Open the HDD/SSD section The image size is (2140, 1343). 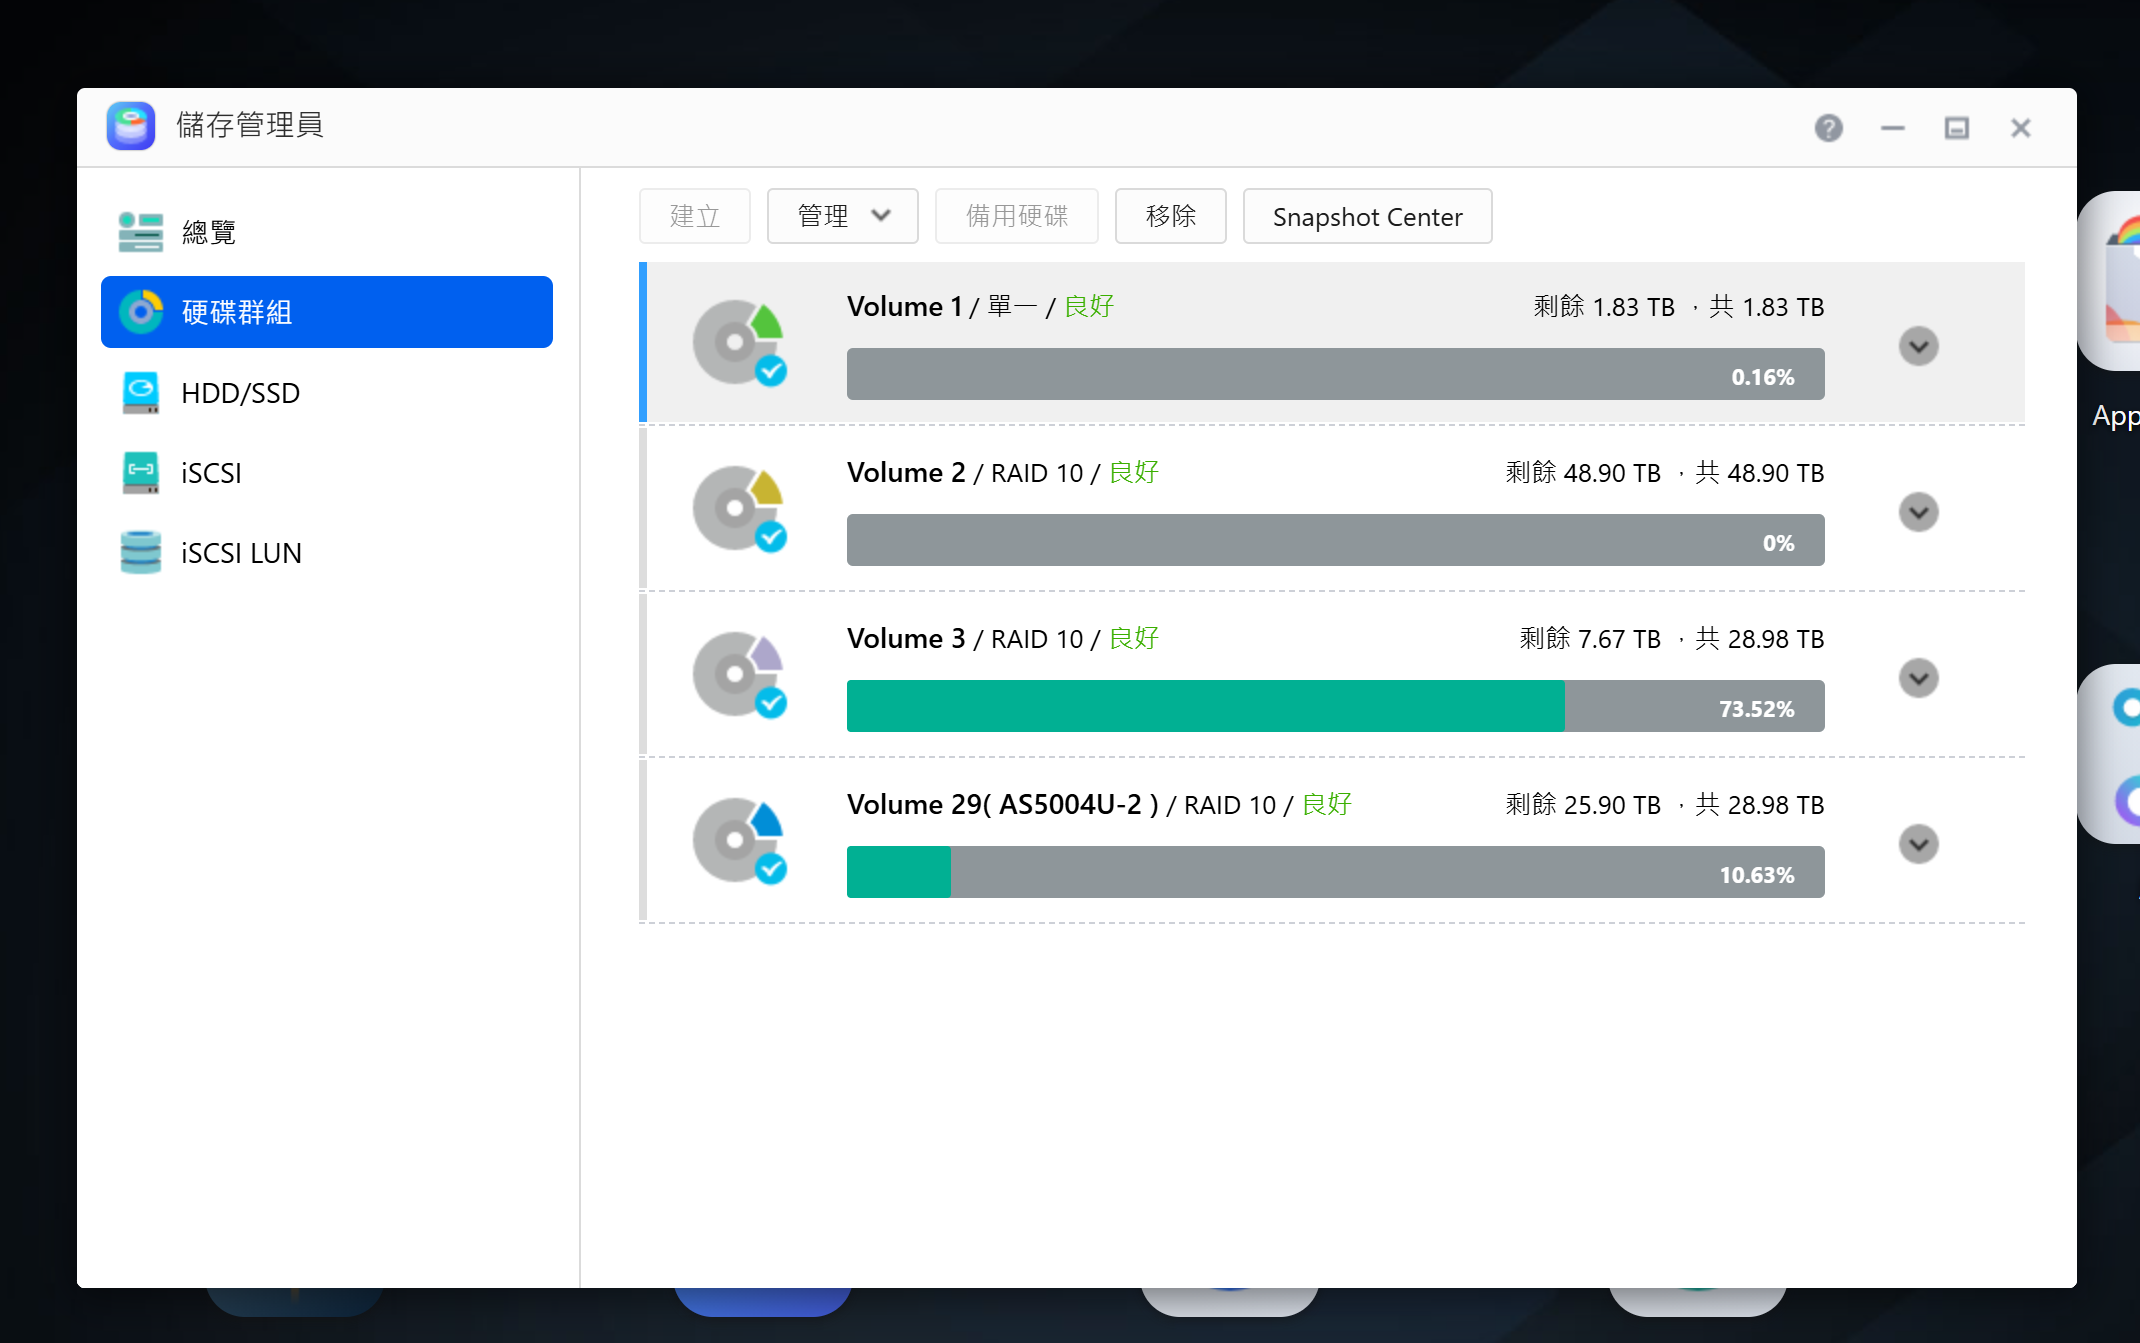click(327, 393)
